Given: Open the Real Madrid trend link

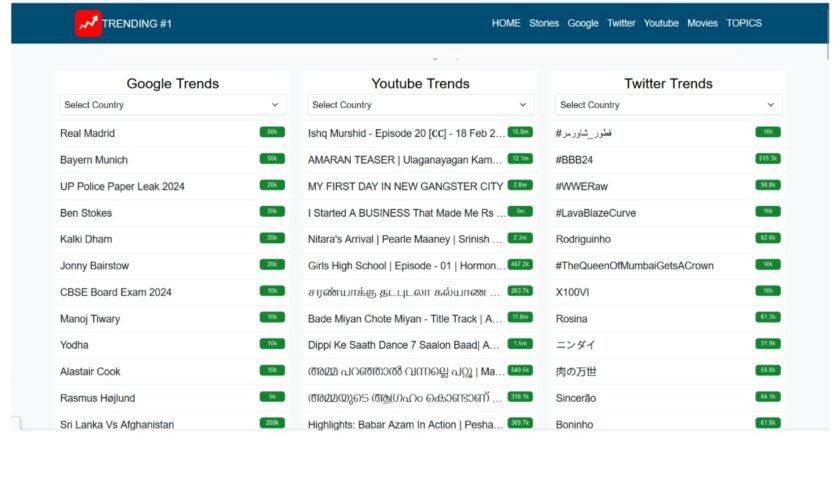Looking at the screenshot, I should point(88,133).
